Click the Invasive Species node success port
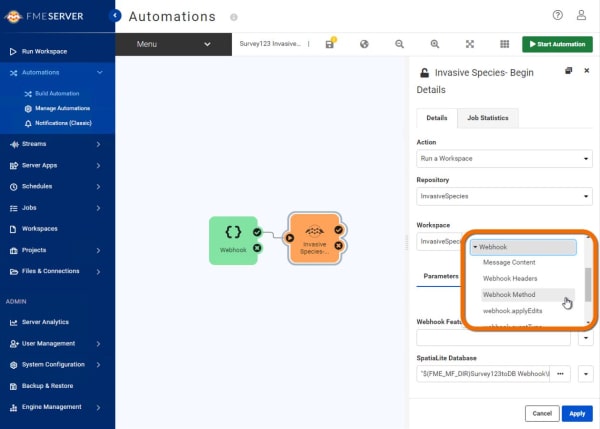Viewport: 600px width, 429px height. point(339,230)
